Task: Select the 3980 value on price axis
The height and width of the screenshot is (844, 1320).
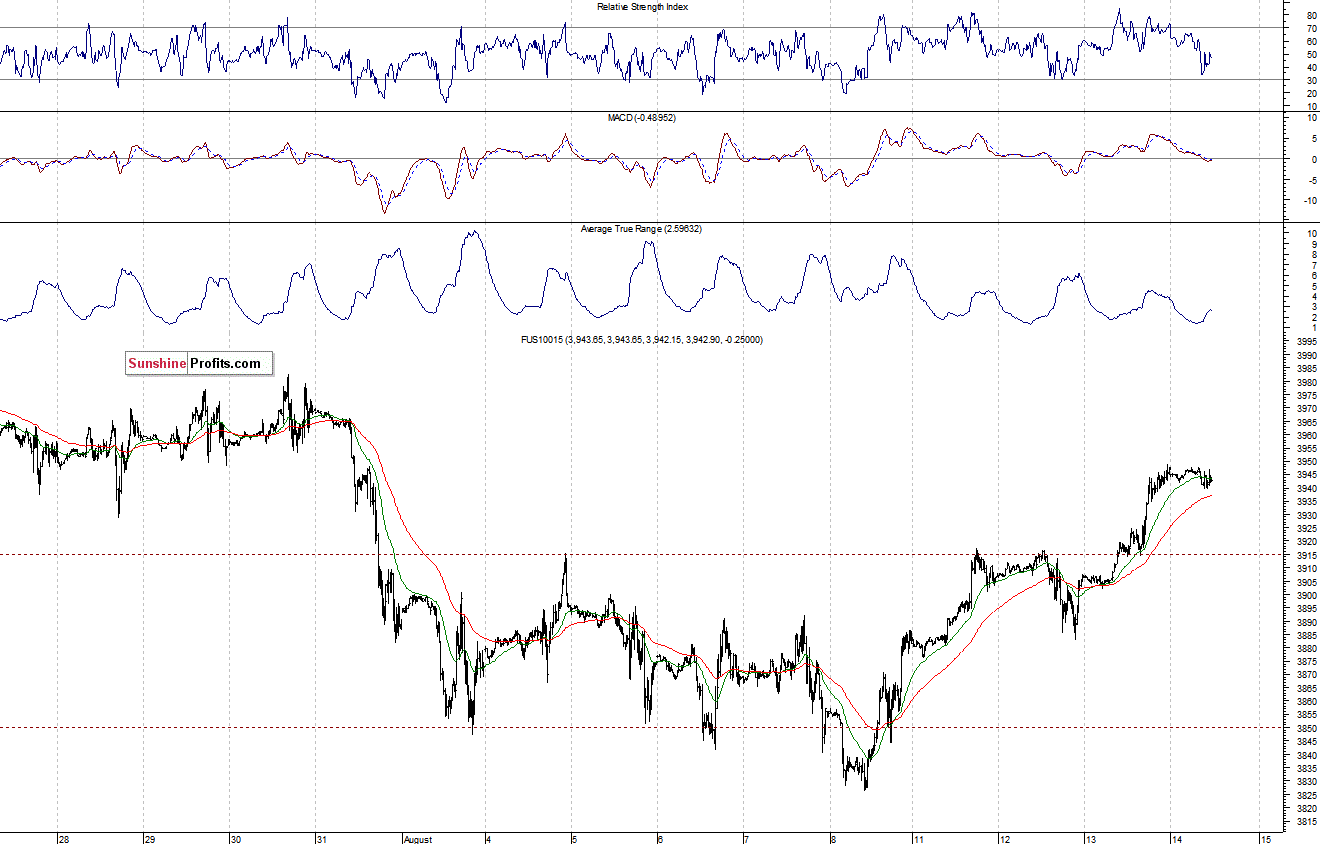Action: coord(1306,382)
